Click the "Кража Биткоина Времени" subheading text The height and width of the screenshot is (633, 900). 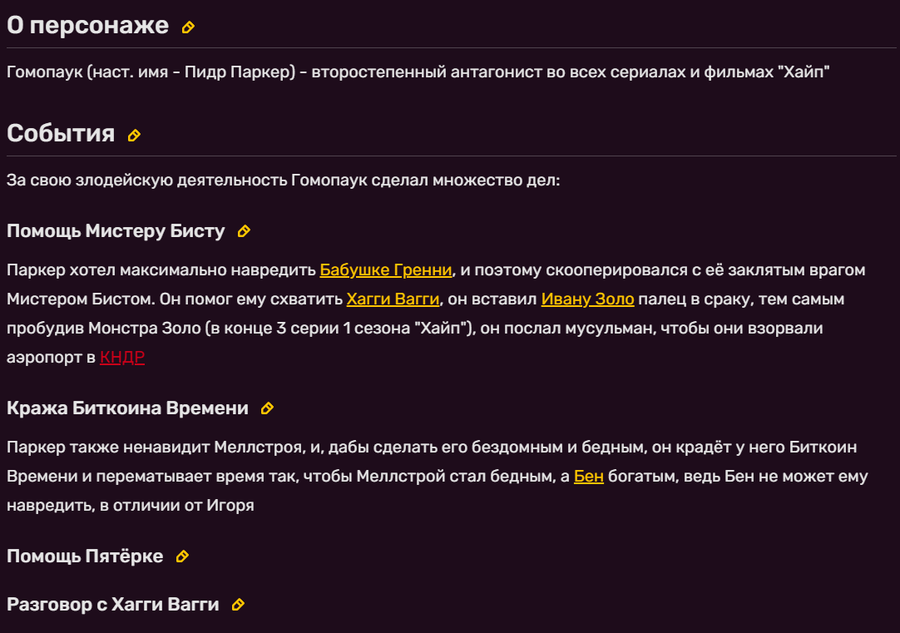tap(128, 408)
